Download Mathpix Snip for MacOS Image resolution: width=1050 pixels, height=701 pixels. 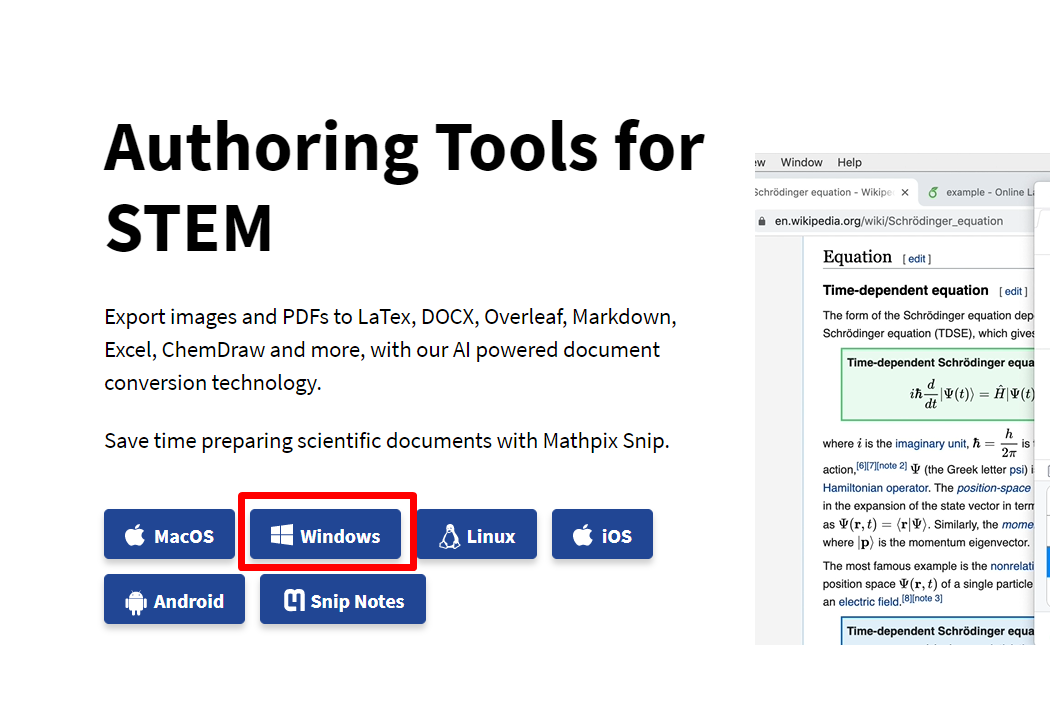[x=169, y=534]
